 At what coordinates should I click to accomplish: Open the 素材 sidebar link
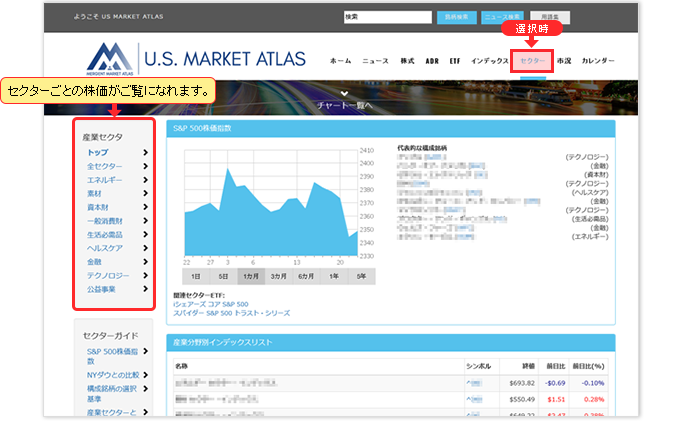click(x=94, y=193)
